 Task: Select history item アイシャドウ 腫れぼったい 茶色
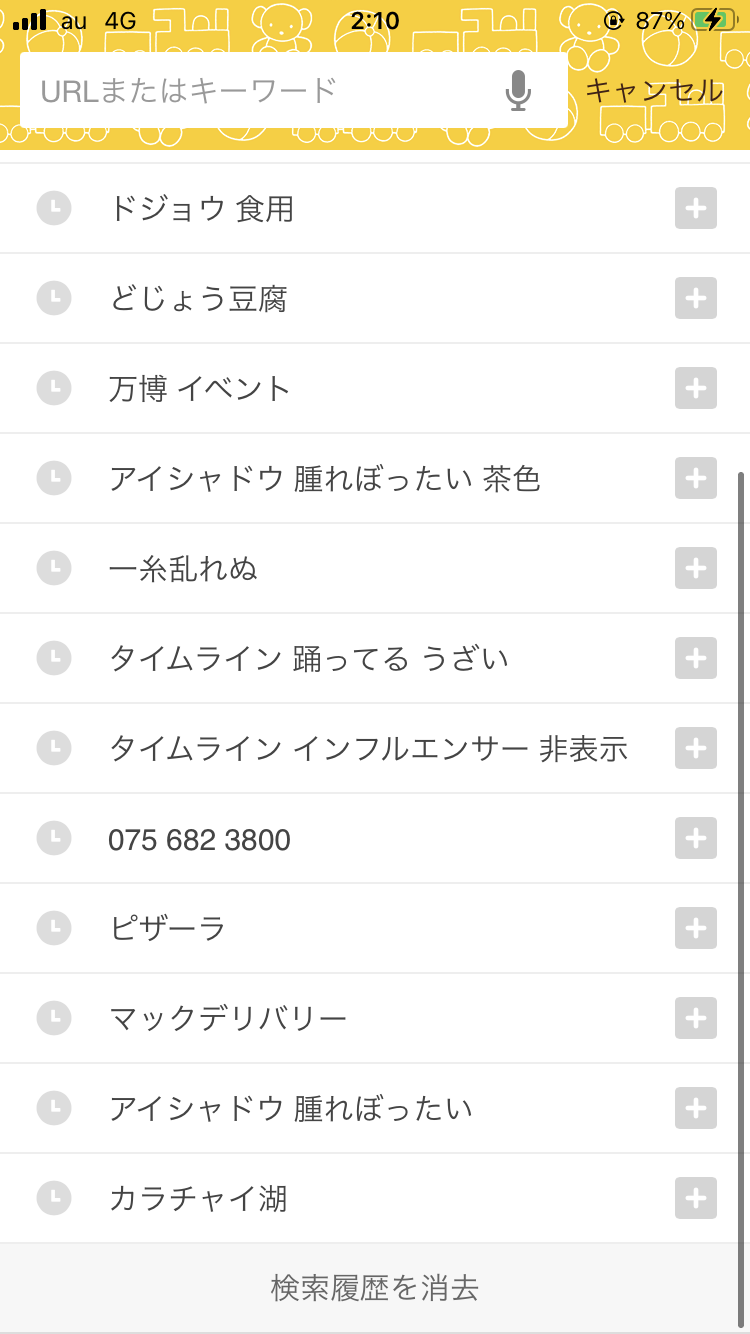tap(324, 478)
